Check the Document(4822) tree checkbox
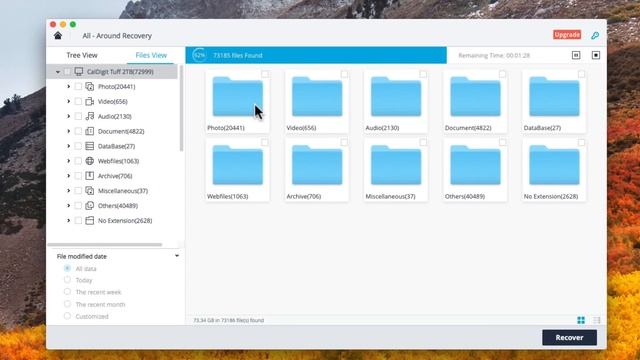Image resolution: width=640 pixels, height=360 pixels. (78, 131)
